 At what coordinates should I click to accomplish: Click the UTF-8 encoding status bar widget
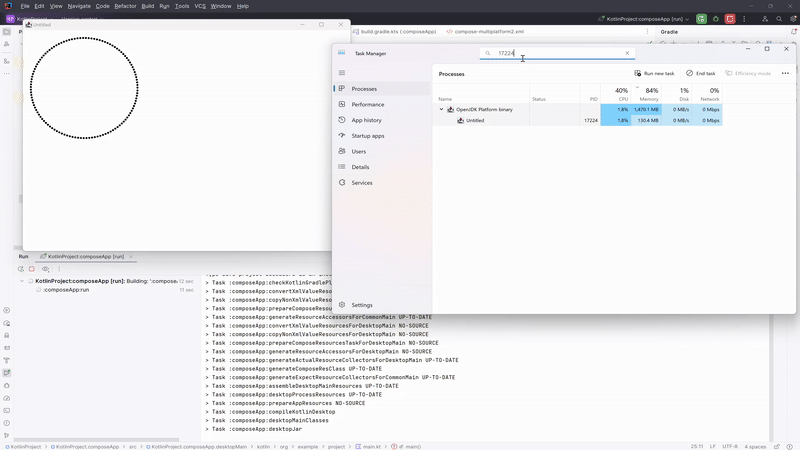[x=730, y=446]
